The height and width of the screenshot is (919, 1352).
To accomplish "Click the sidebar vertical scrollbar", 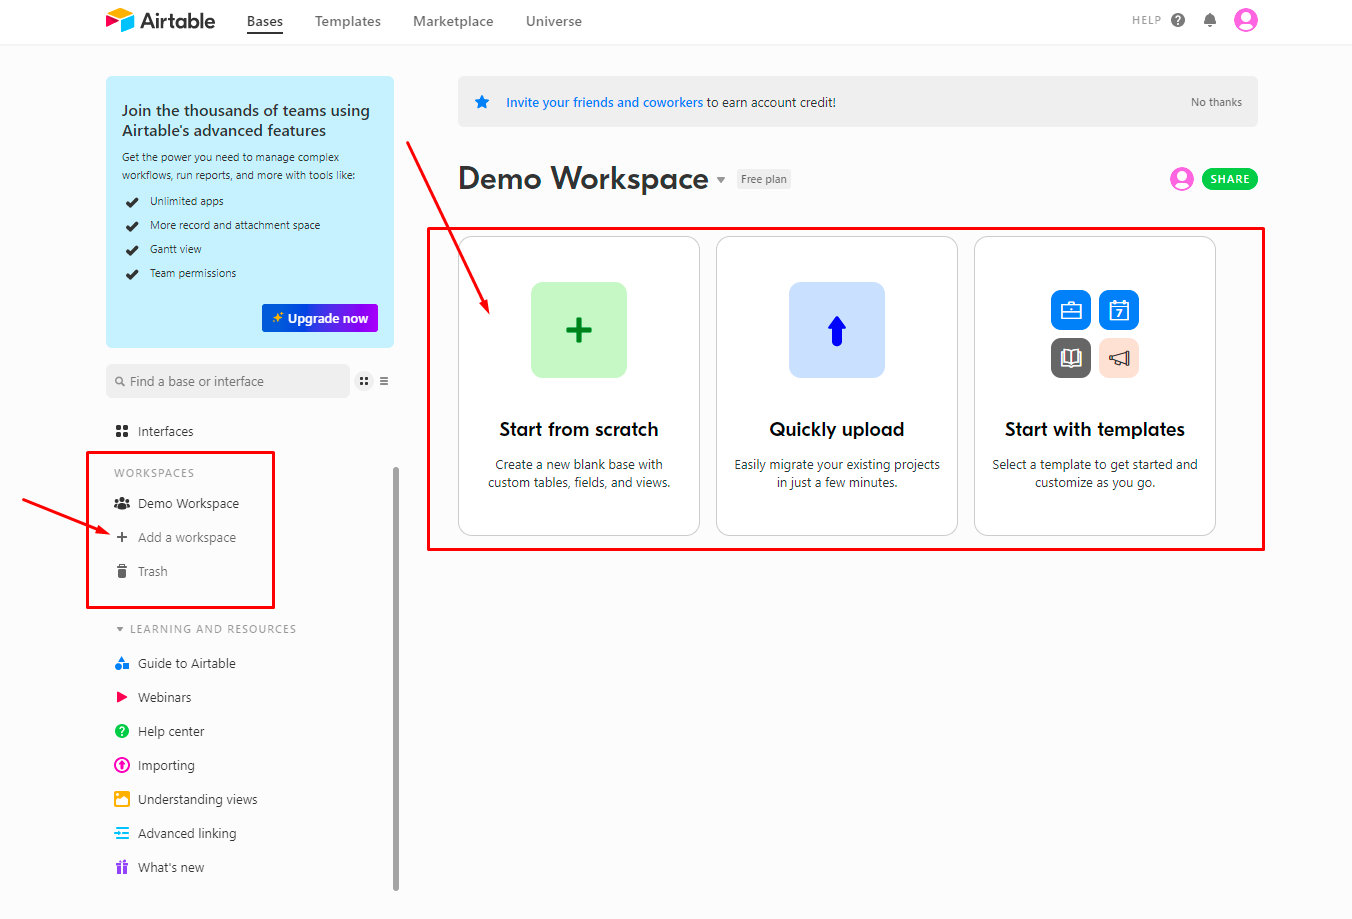I will coord(396,678).
